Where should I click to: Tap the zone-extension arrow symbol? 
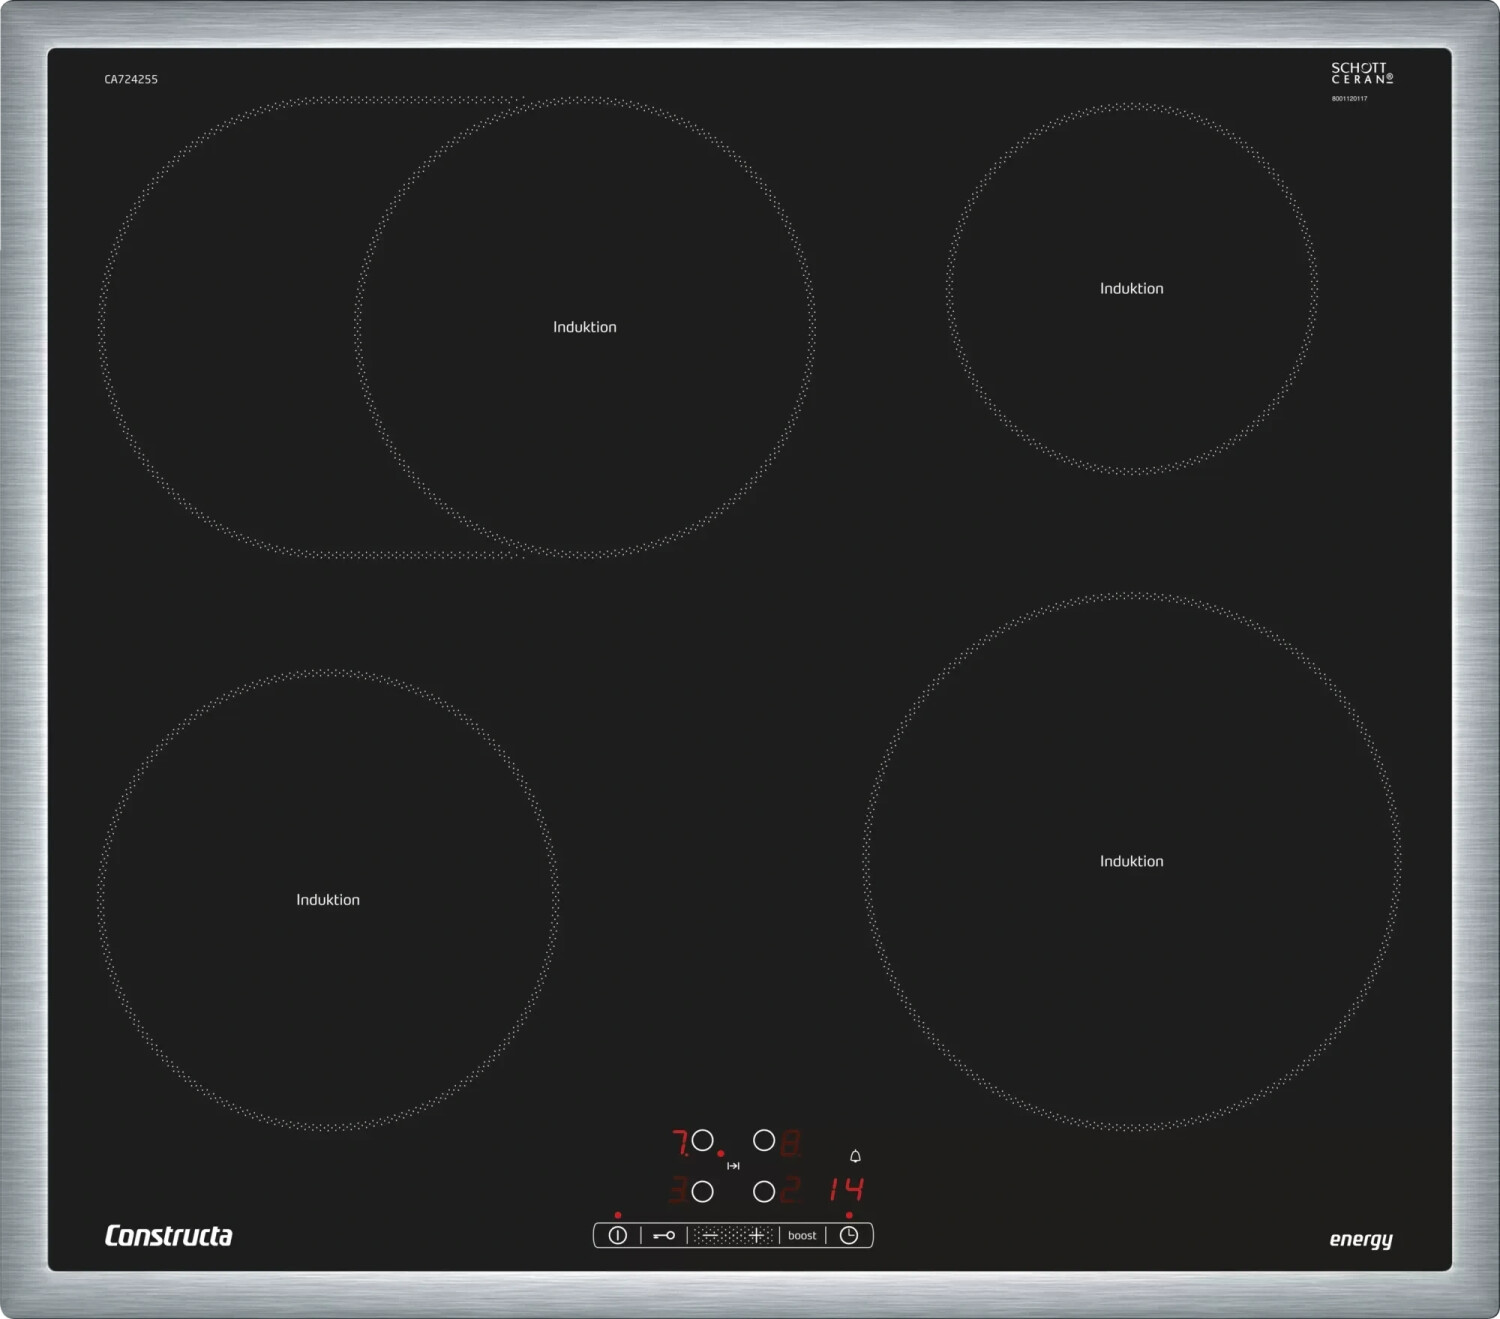[733, 1166]
